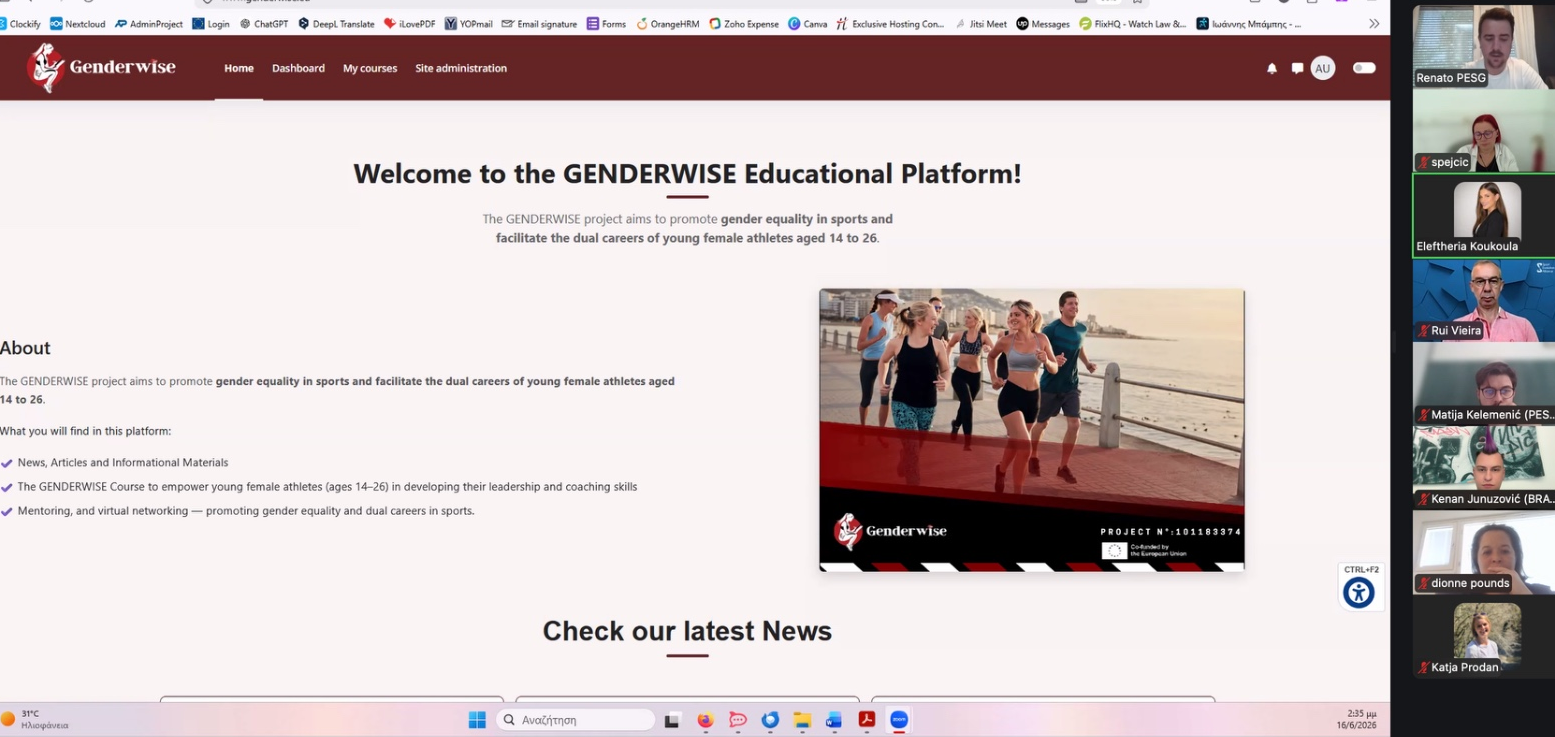This screenshot has height=737, width=1555.
Task: Open Thunderbird from the taskbar
Action: click(x=770, y=720)
